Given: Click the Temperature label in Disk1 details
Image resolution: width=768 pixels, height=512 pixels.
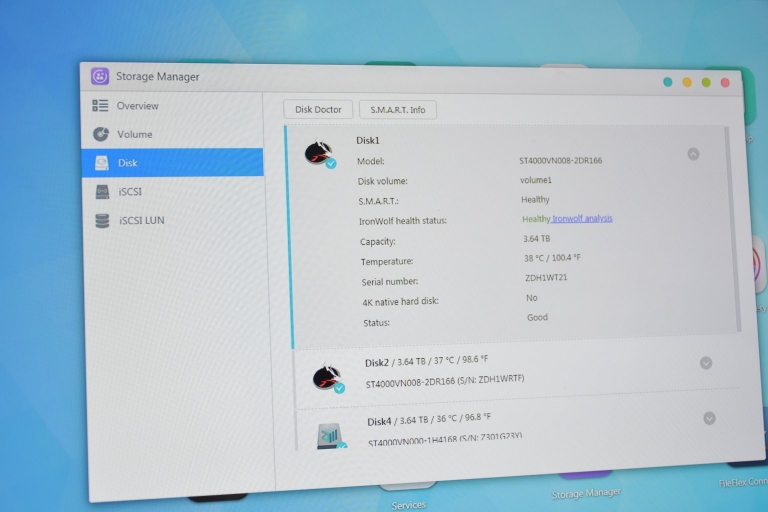Looking at the screenshot, I should 387,262.
